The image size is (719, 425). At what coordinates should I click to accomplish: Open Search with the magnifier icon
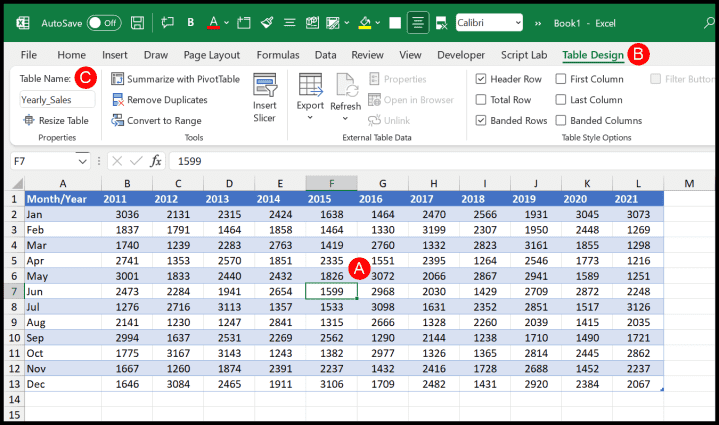709,22
